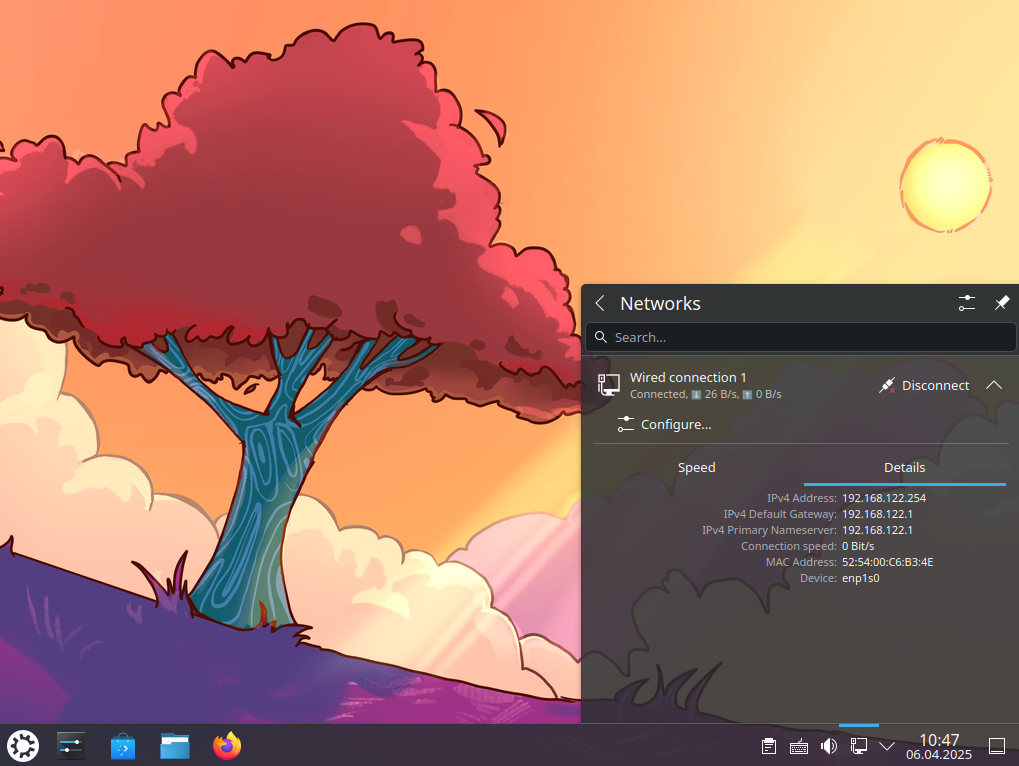
Task: Select the Details tab
Action: tap(904, 467)
